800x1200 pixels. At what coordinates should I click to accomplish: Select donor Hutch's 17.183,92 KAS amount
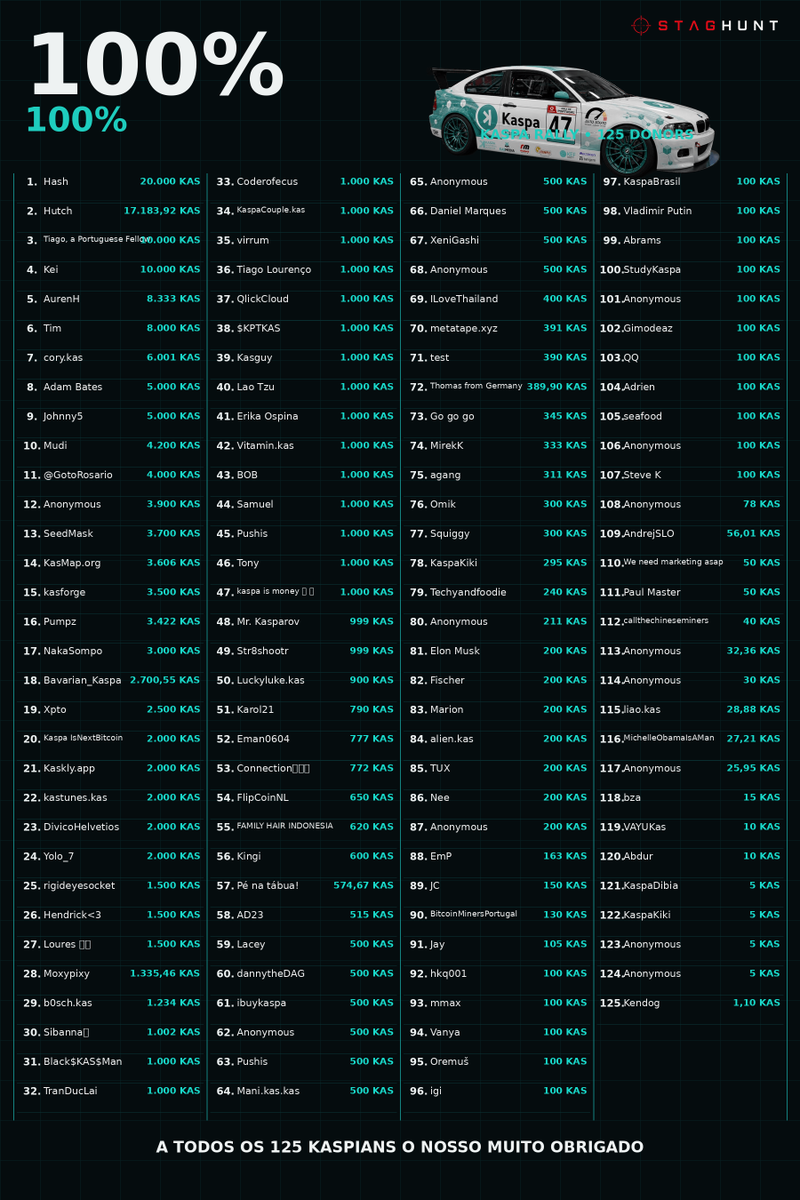click(162, 211)
